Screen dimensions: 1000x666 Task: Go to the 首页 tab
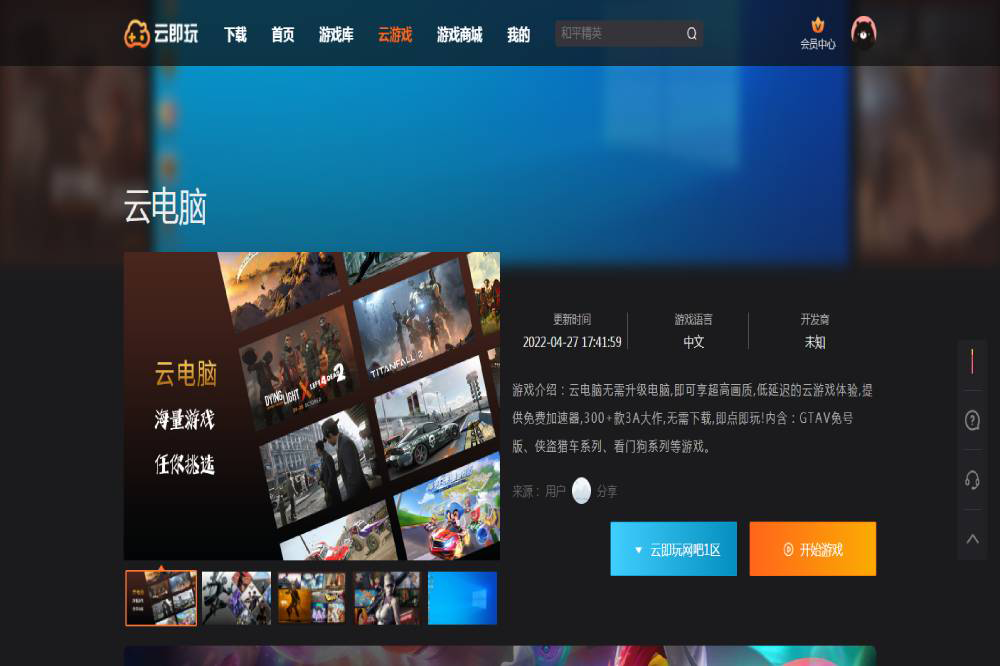[283, 34]
